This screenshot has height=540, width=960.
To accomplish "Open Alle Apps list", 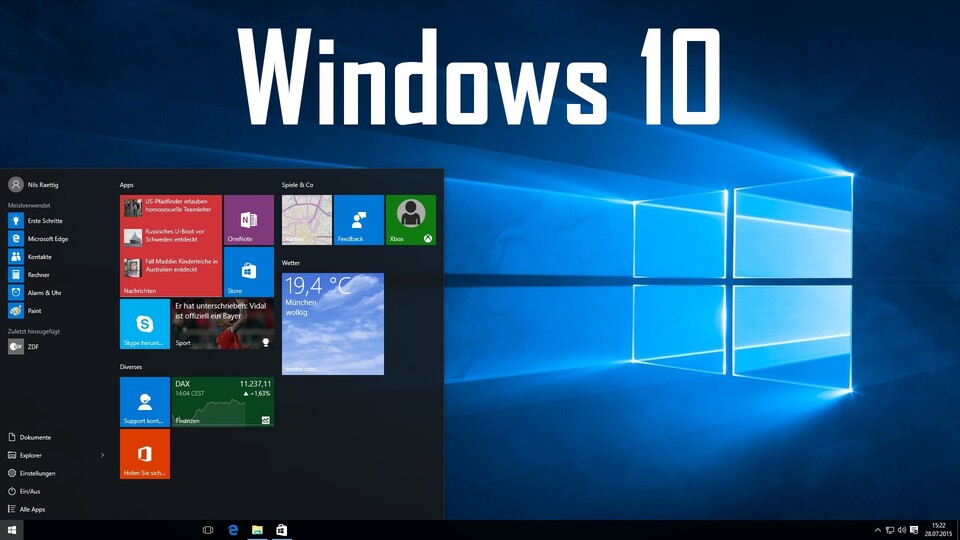I will click(32, 509).
